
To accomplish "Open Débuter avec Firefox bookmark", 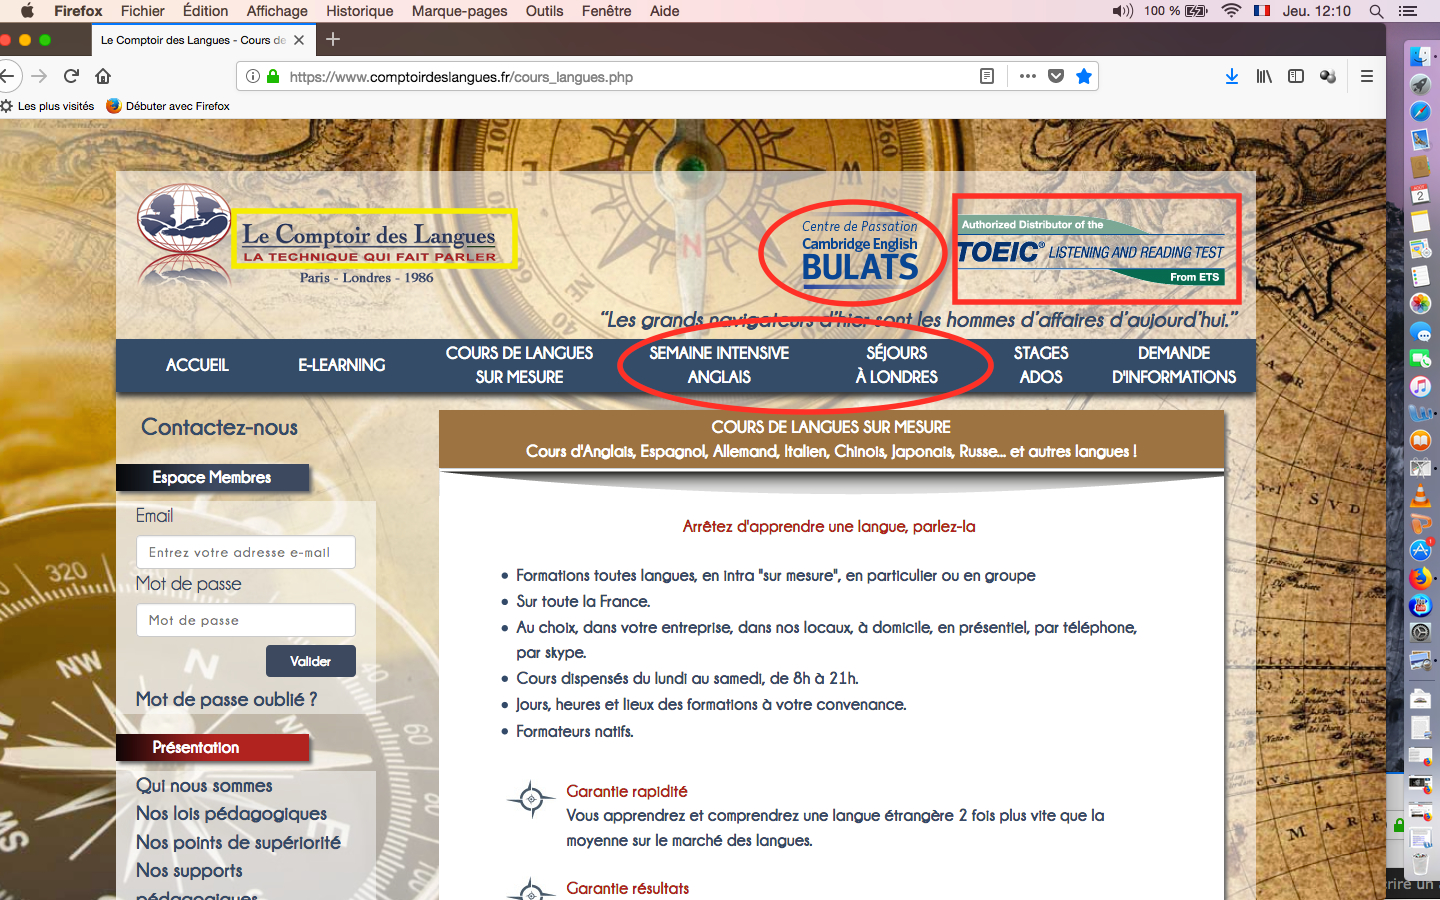I will point(168,106).
